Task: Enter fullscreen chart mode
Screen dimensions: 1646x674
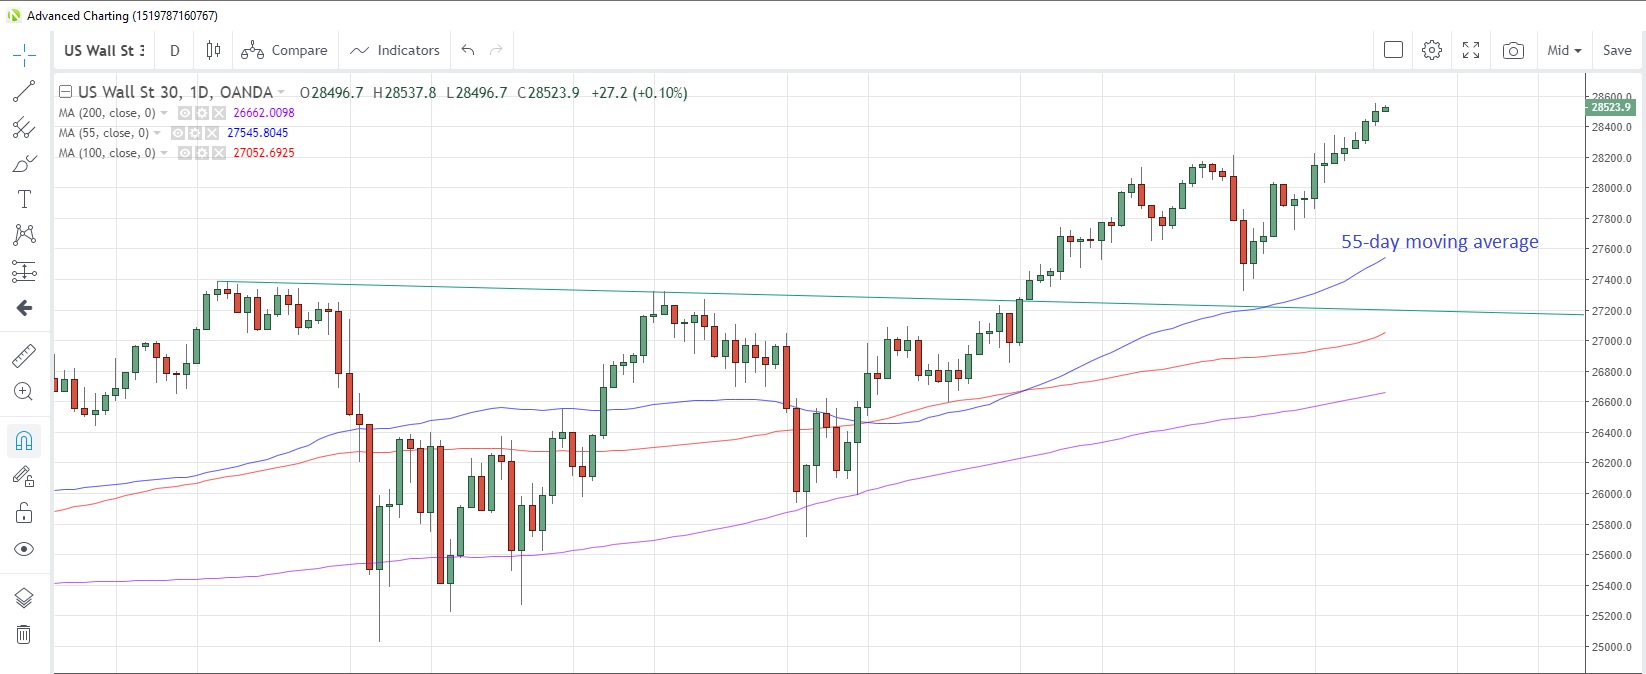Action: pyautogui.click(x=1471, y=50)
